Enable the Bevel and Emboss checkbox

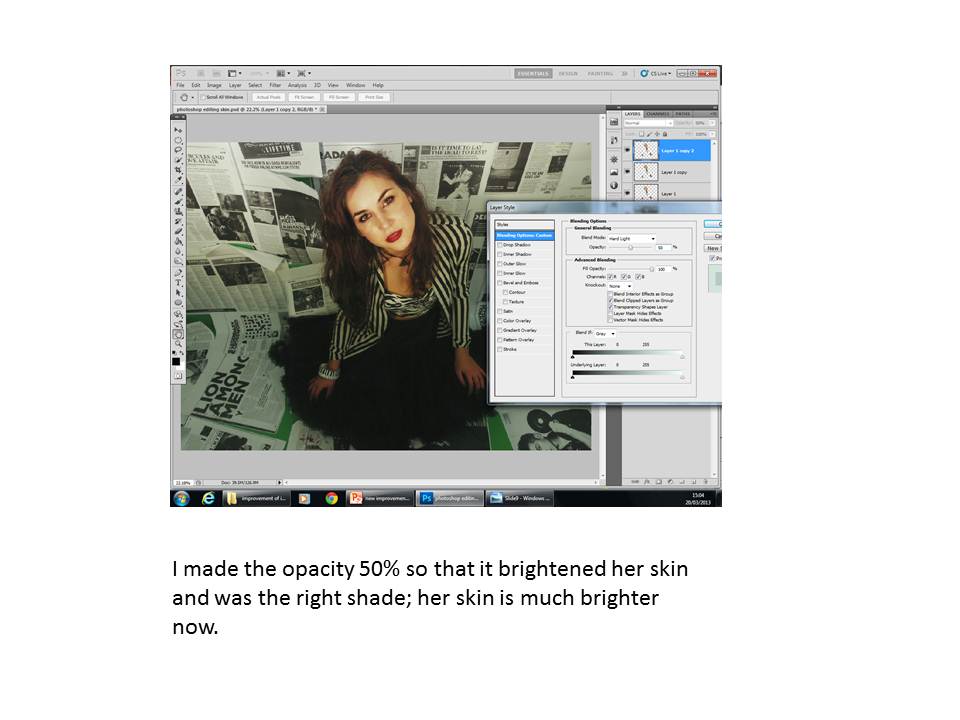click(500, 283)
